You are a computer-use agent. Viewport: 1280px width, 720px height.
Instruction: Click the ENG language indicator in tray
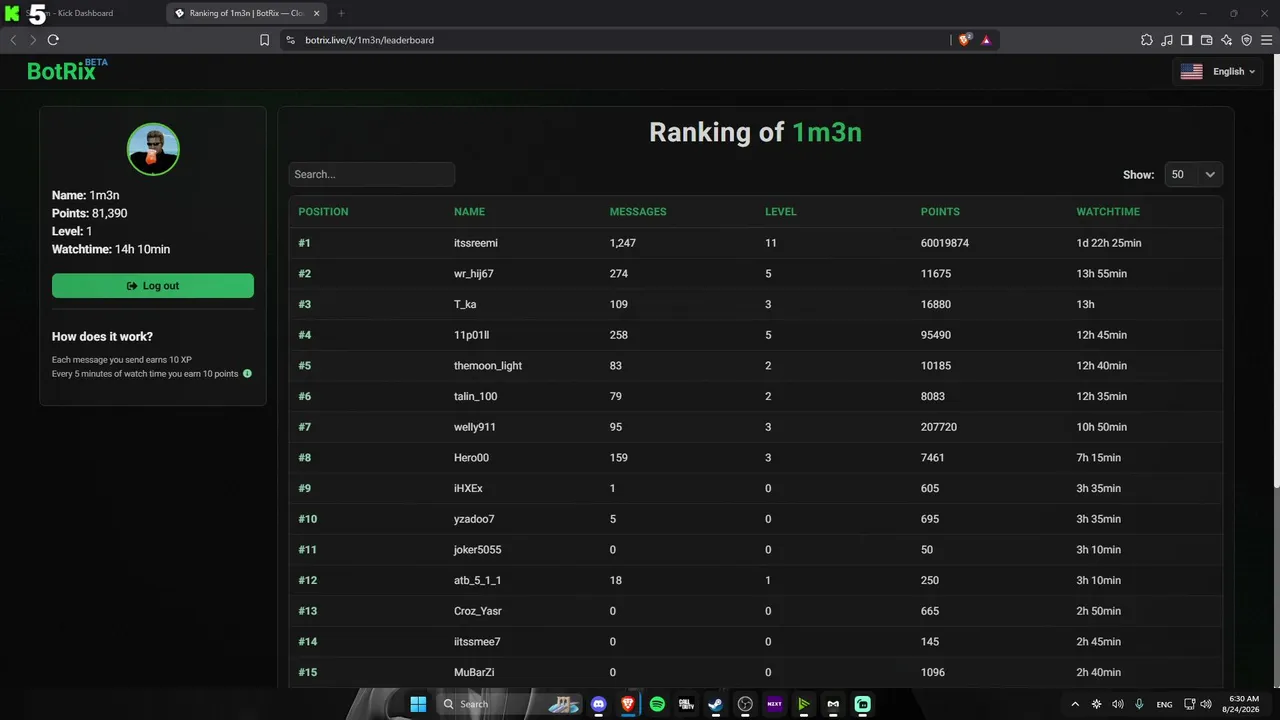click(x=1164, y=704)
